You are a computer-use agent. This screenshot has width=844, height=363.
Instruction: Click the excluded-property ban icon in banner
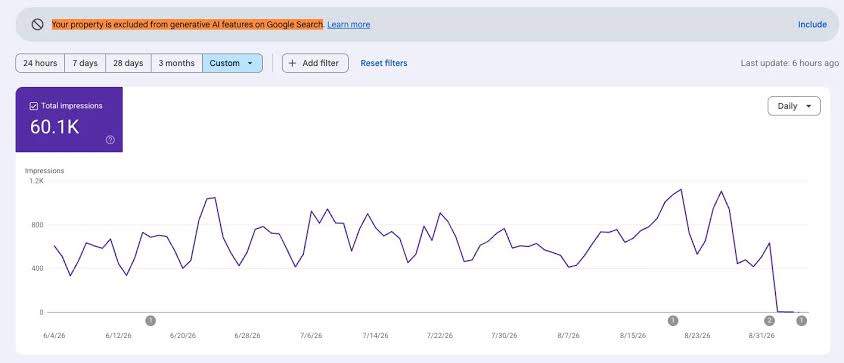[37, 24]
